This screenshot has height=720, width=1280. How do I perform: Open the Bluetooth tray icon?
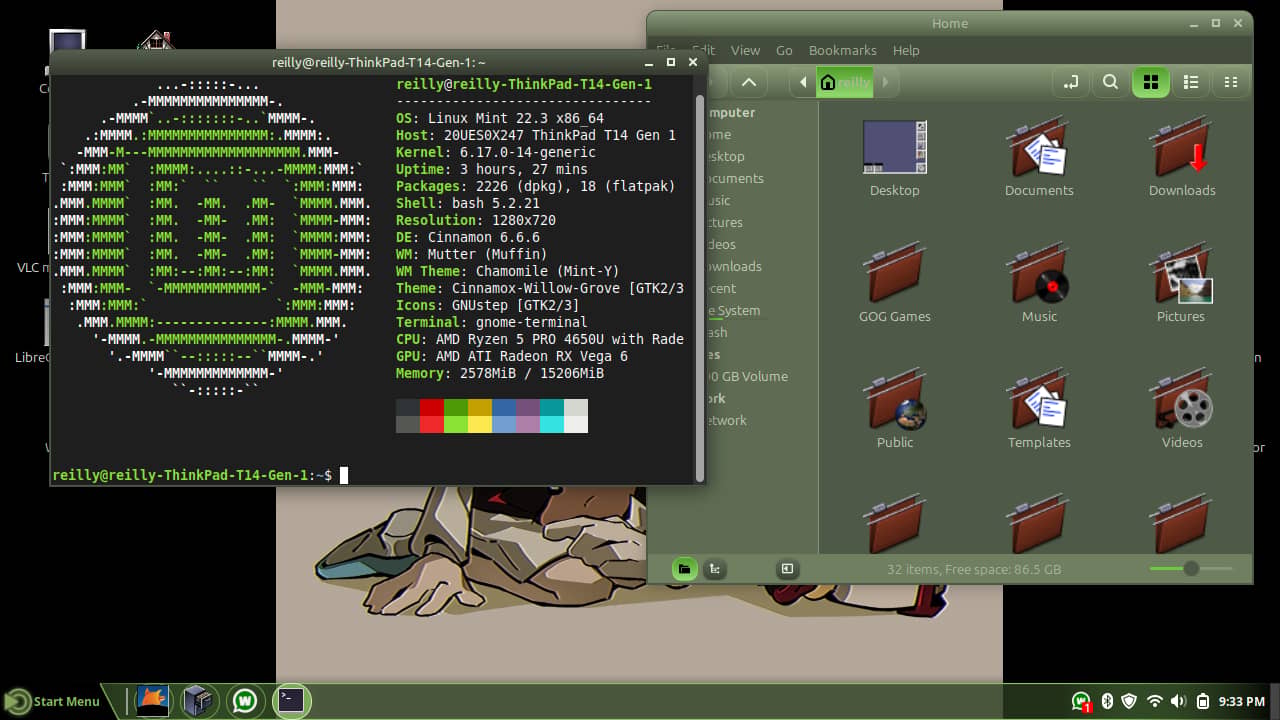coord(1107,701)
